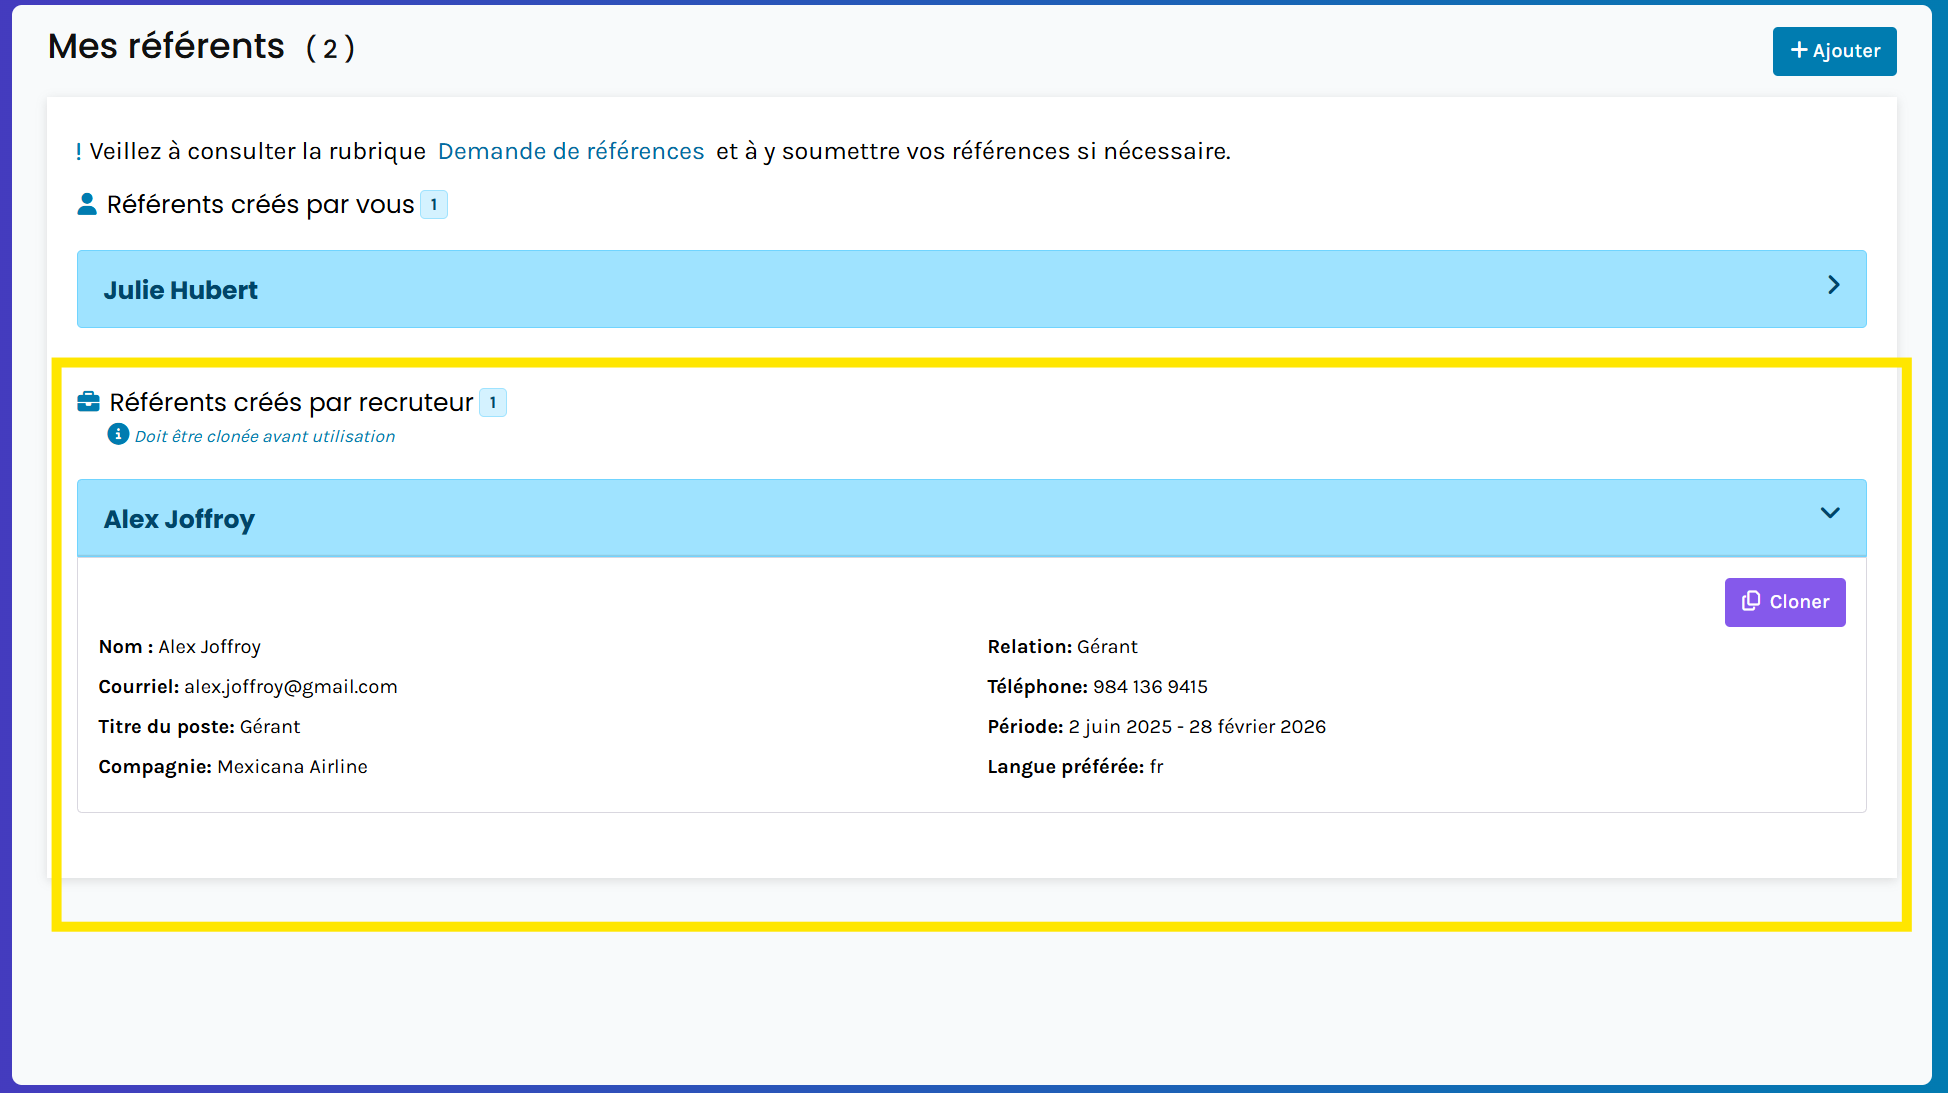The width and height of the screenshot is (1948, 1093).
Task: Click the info icon before clone notice
Action: (118, 434)
